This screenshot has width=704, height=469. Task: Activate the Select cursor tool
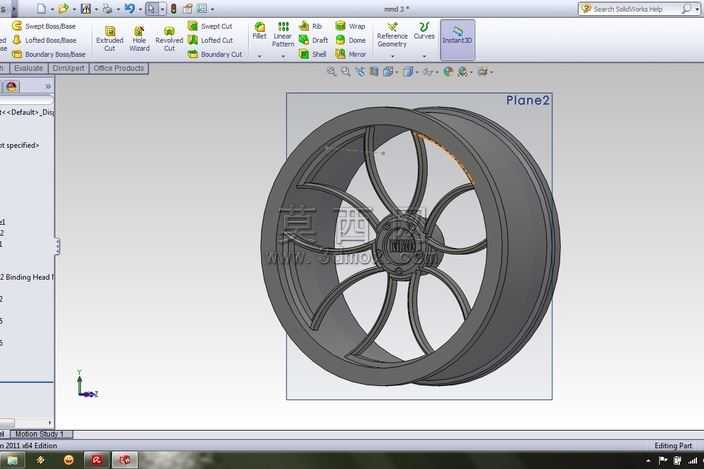pyautogui.click(x=151, y=9)
